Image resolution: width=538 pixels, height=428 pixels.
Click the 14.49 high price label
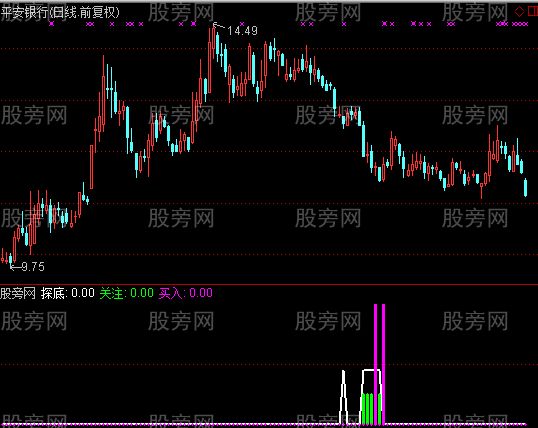242,31
